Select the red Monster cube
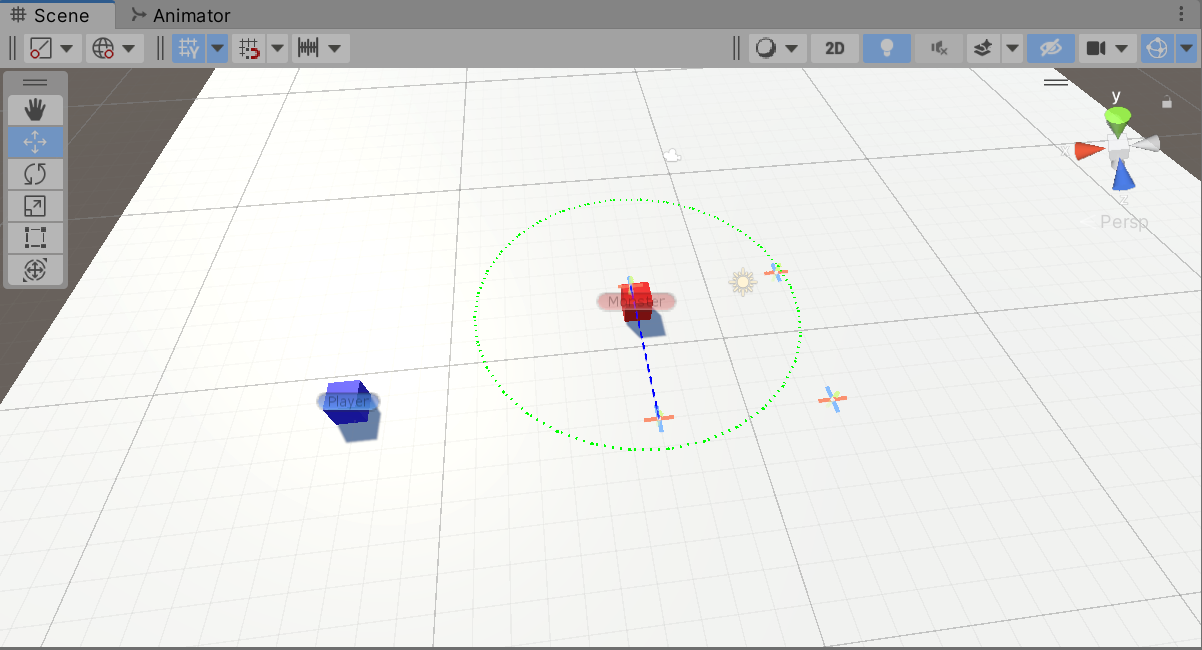The width and height of the screenshot is (1202, 650). point(637,301)
